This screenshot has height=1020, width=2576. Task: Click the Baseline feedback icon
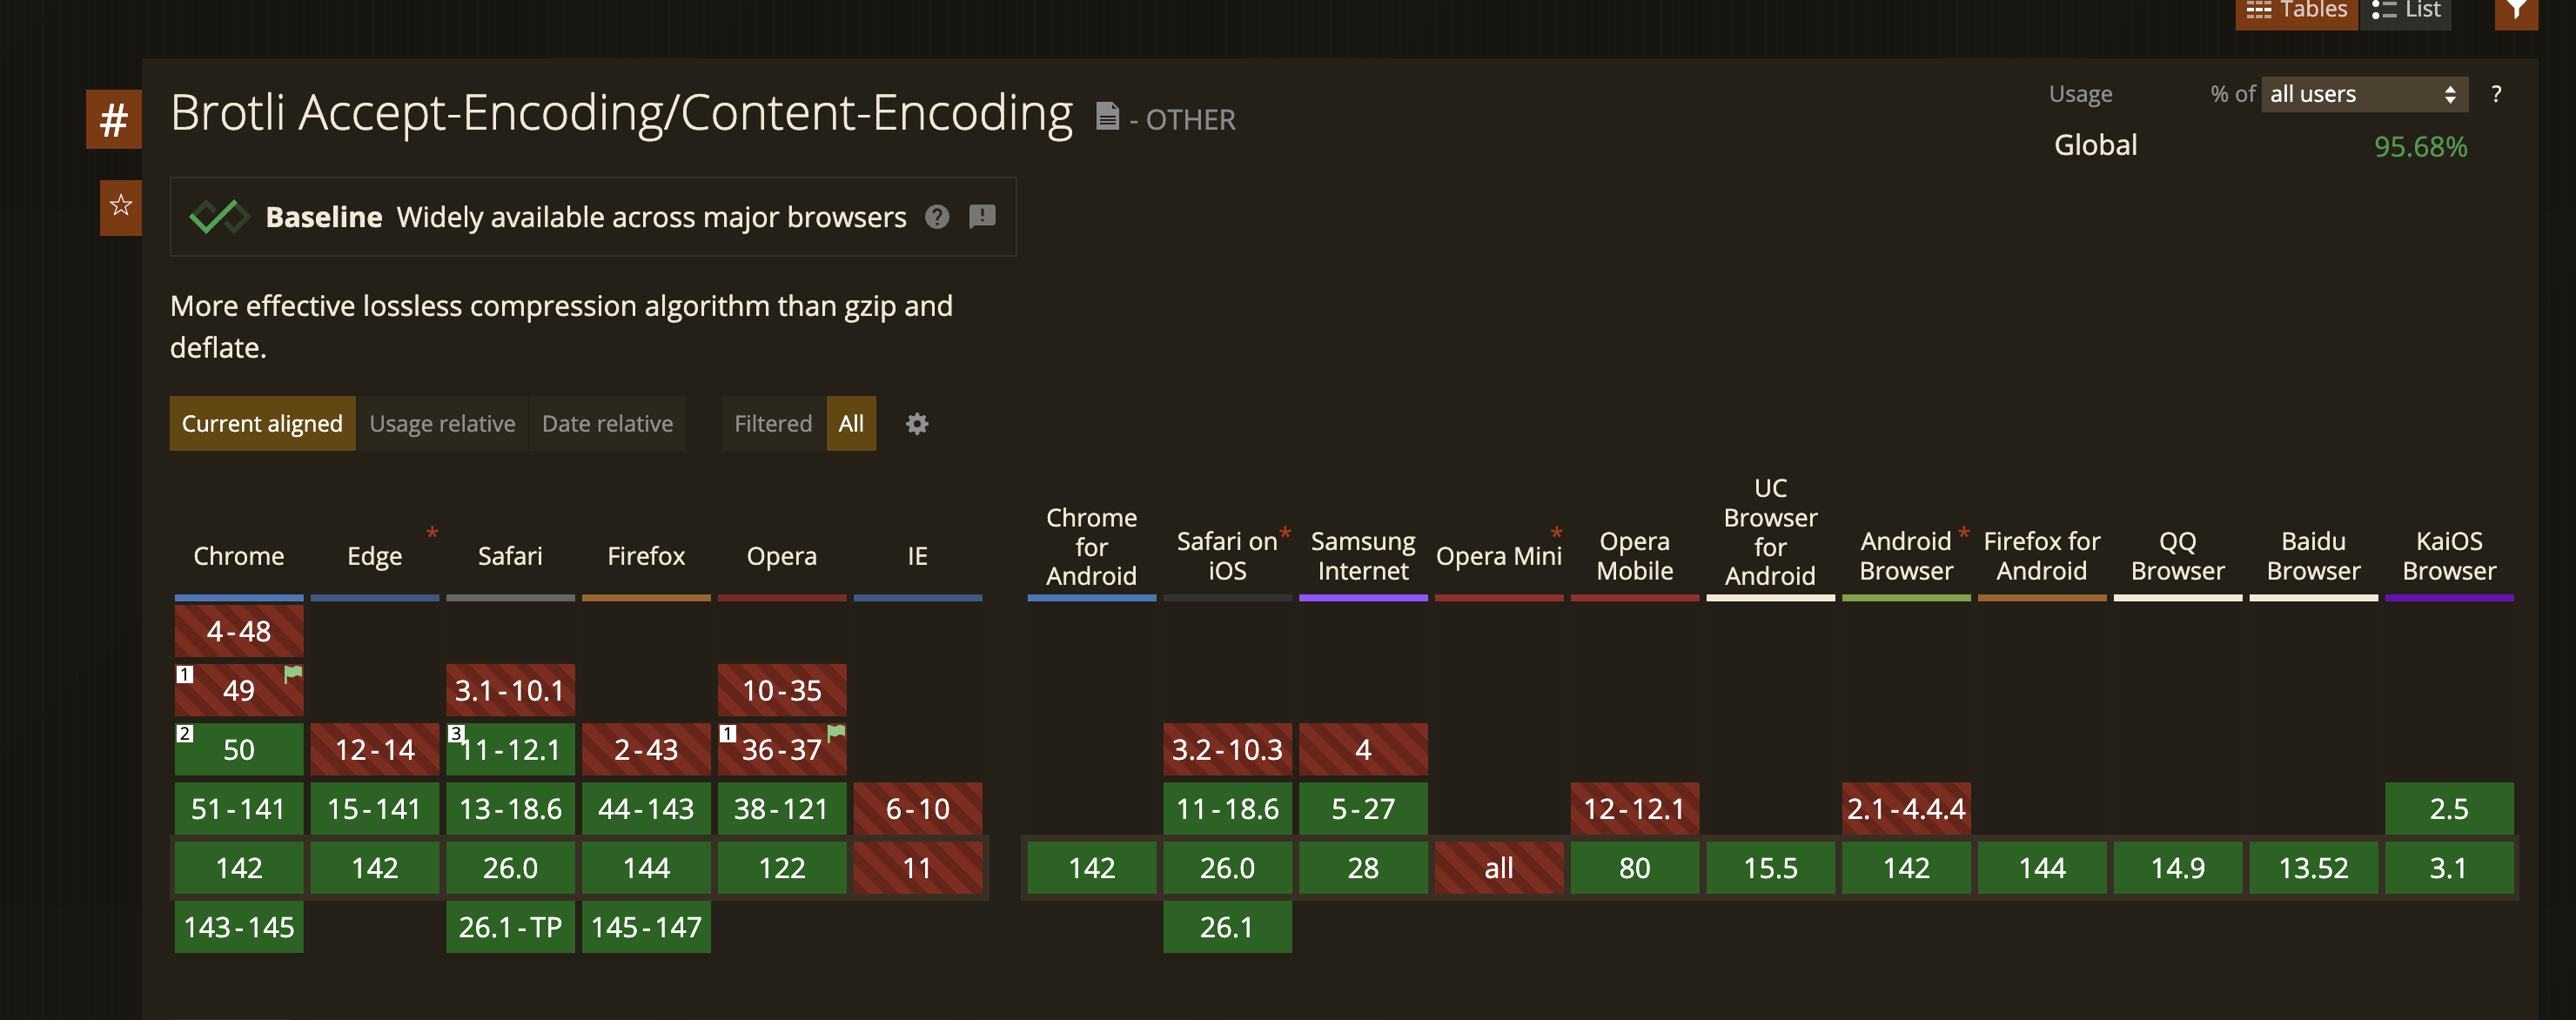(982, 217)
